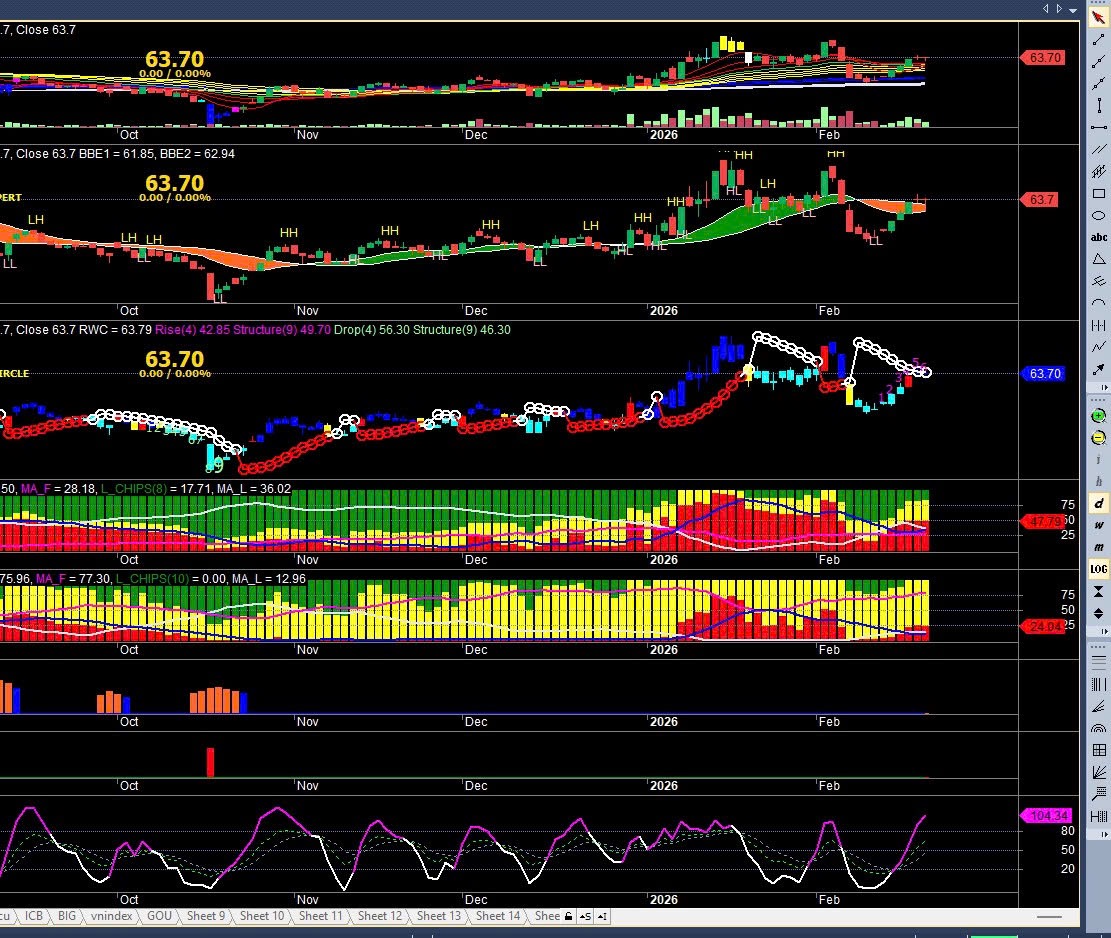Viewport: 1111px width, 938px height.
Task: Click the horizontal chart scrollbar thumb
Action: tap(1049, 917)
